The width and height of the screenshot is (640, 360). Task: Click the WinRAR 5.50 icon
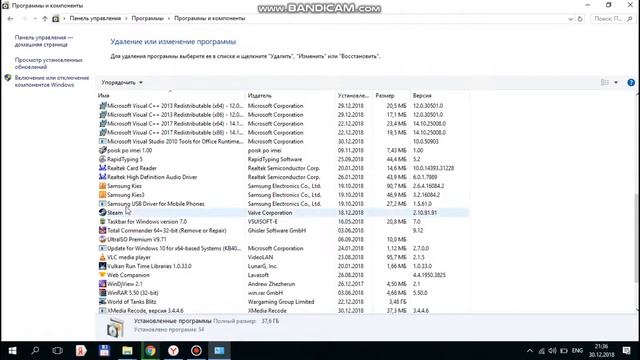(102, 293)
